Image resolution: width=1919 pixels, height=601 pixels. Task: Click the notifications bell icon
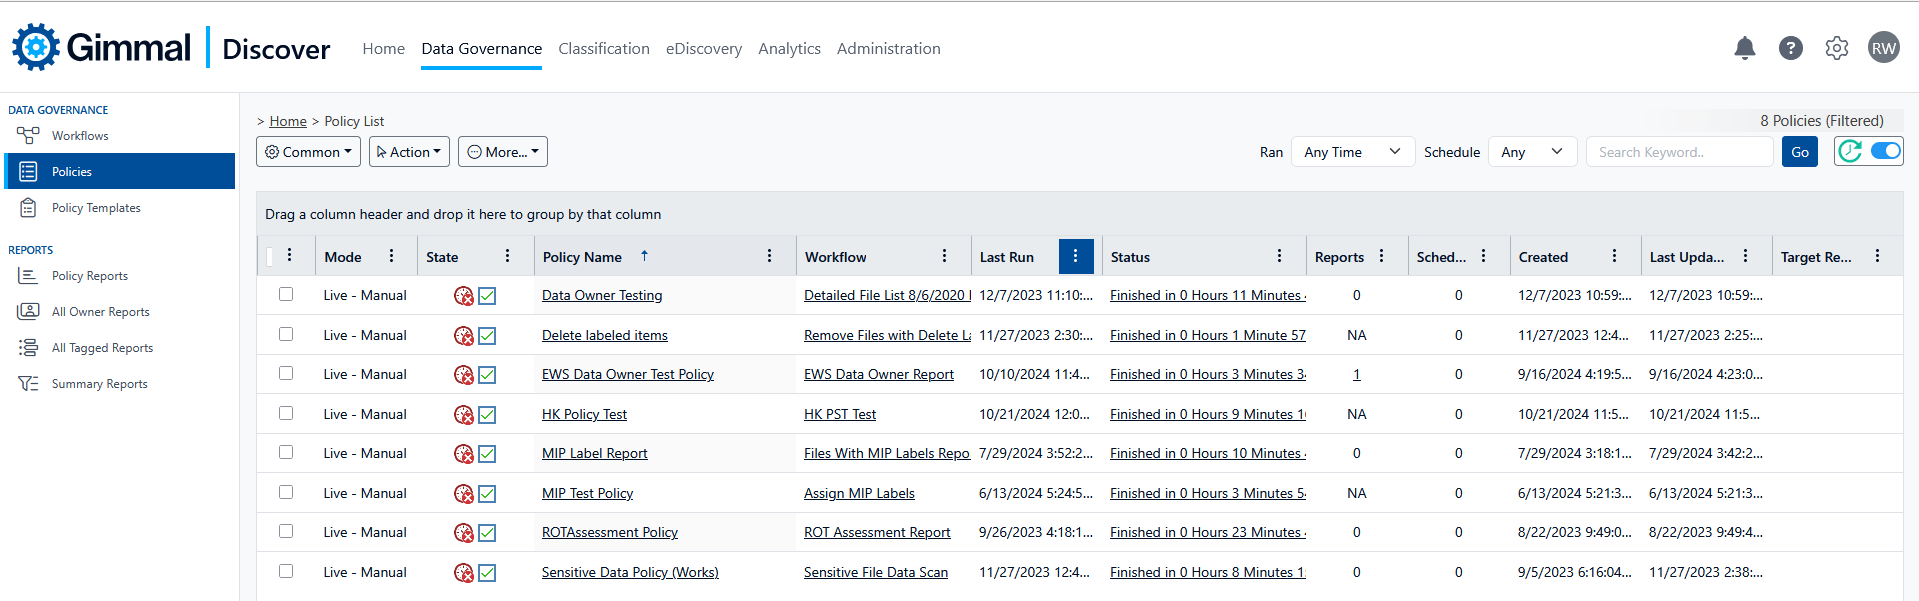click(x=1744, y=48)
